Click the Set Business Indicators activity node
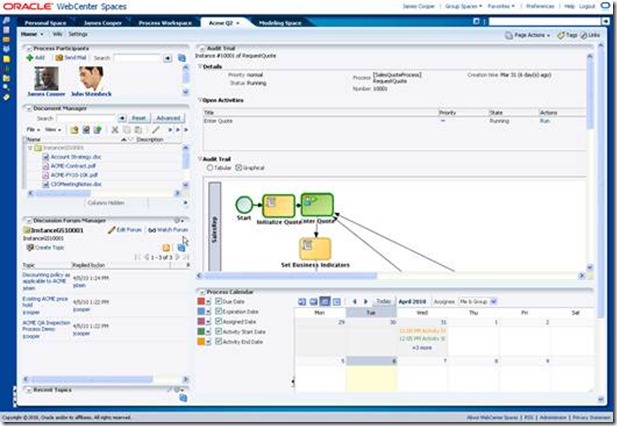The image size is (617, 426). 315,249
